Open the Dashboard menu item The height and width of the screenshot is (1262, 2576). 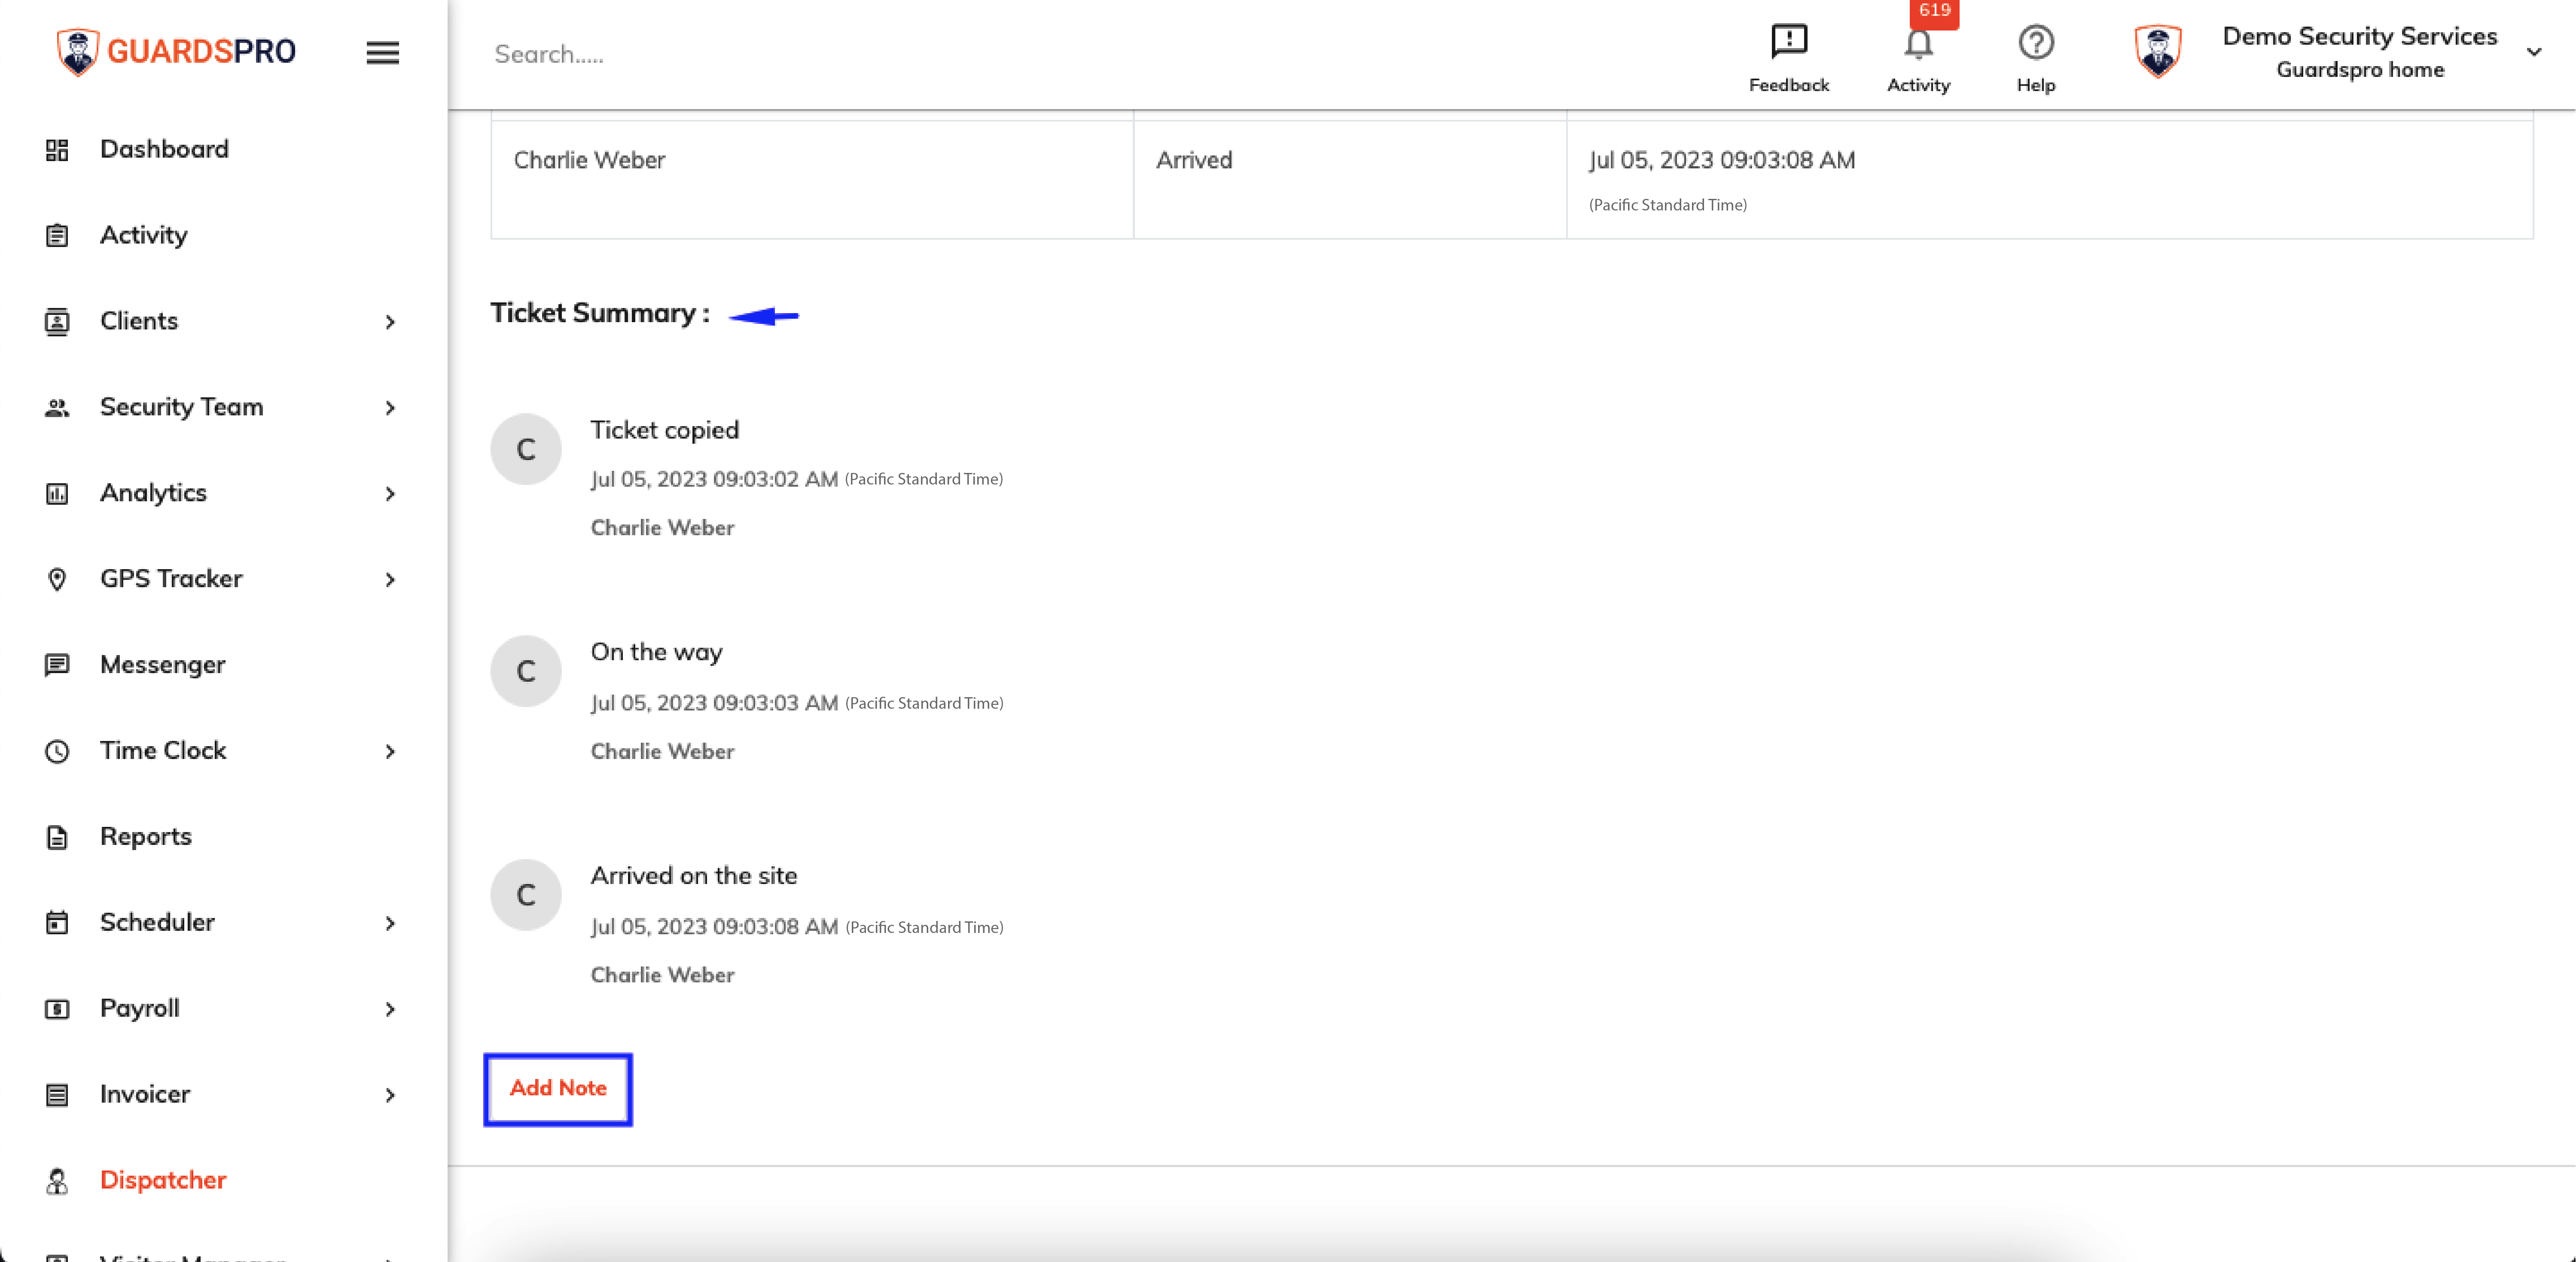164,149
